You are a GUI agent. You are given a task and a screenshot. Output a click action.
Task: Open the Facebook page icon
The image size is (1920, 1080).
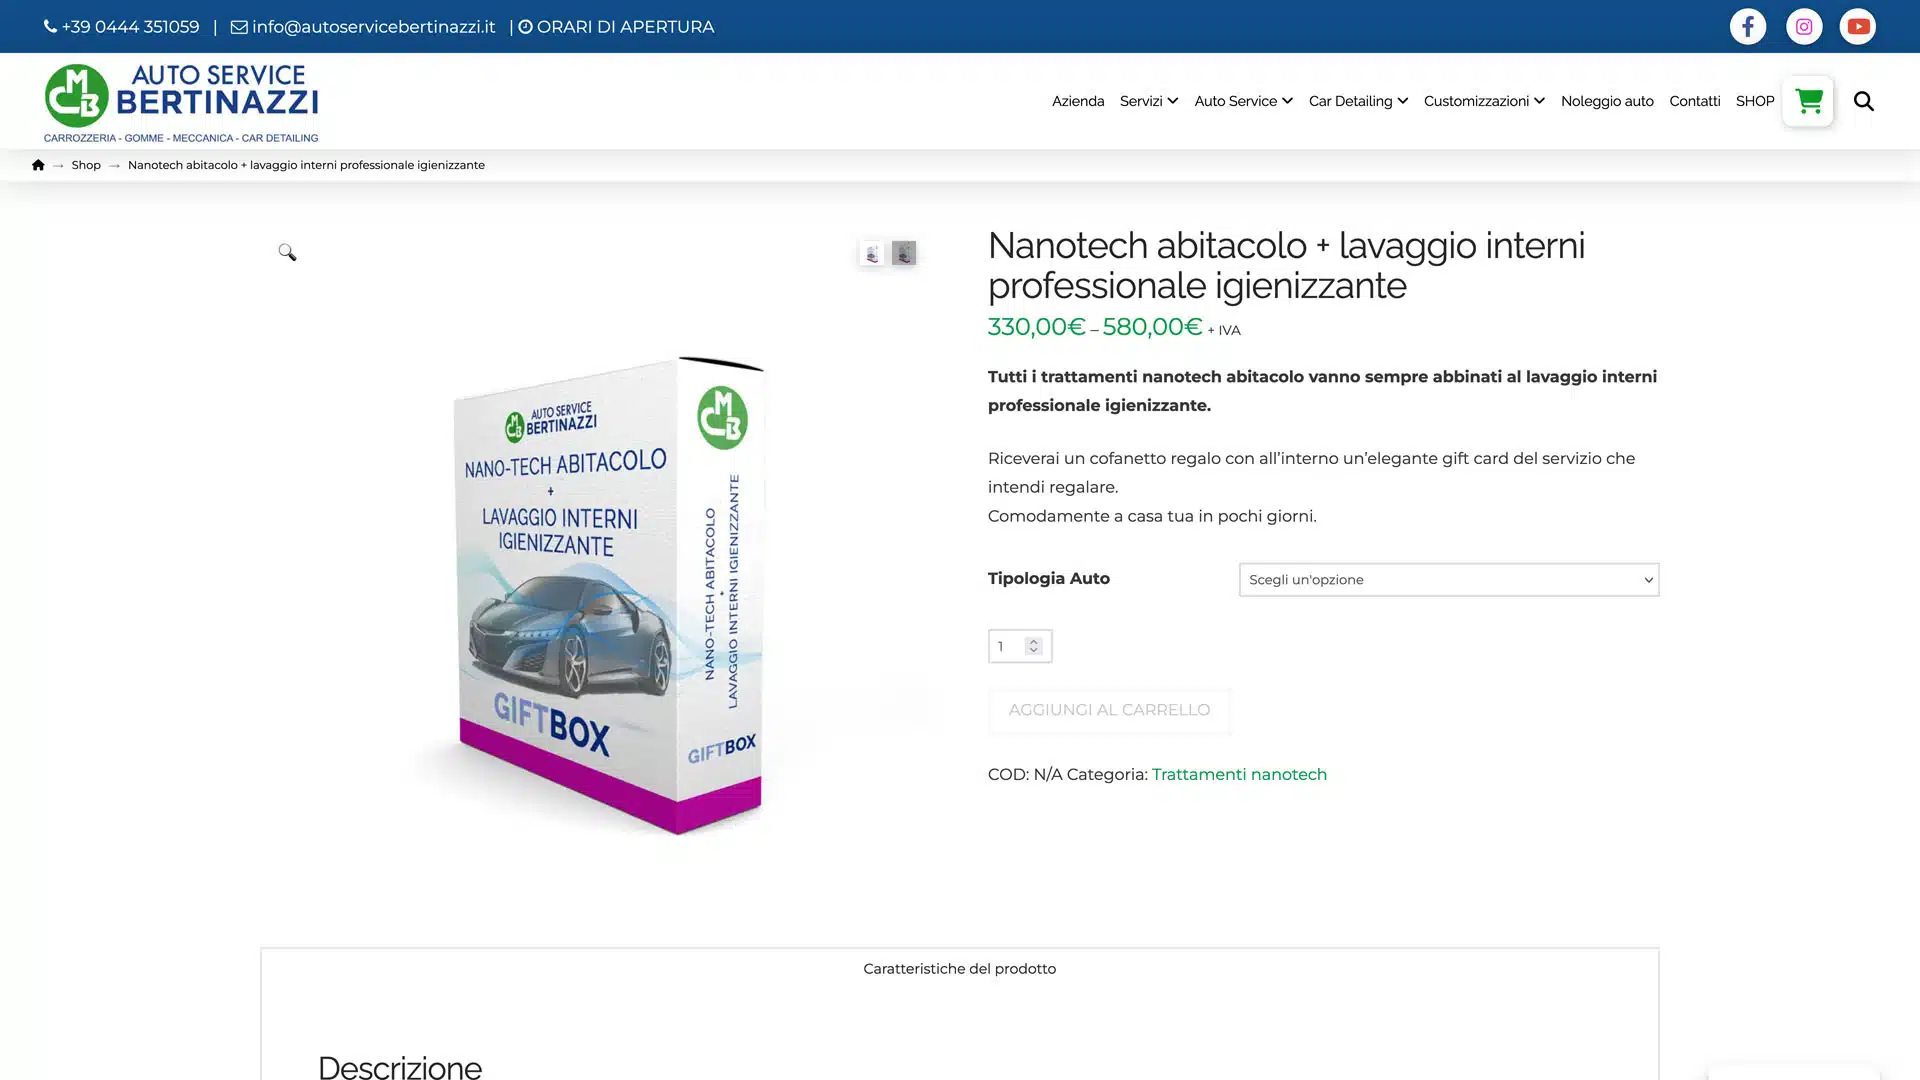click(x=1748, y=27)
